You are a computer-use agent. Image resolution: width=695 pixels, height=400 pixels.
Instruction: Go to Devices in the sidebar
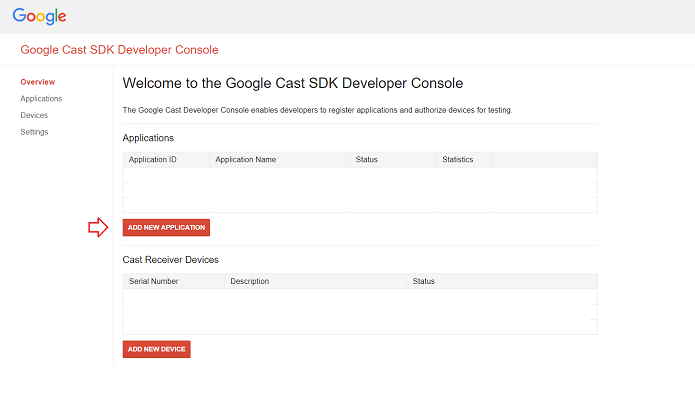(33, 116)
